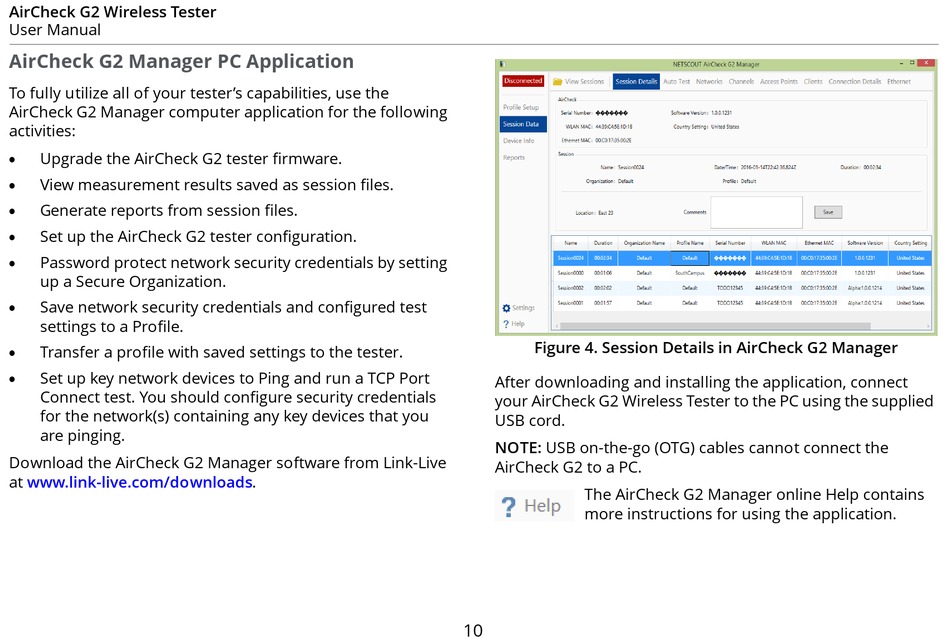
Task: Select the Clients tab
Action: (x=813, y=81)
